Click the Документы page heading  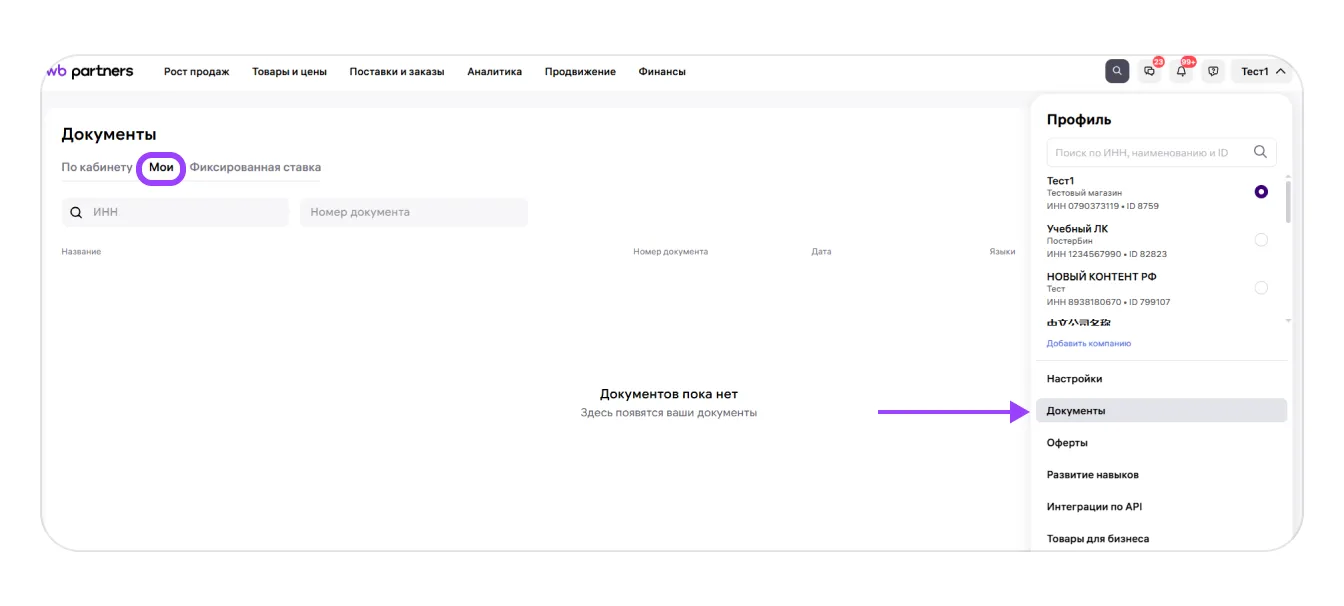point(109,134)
